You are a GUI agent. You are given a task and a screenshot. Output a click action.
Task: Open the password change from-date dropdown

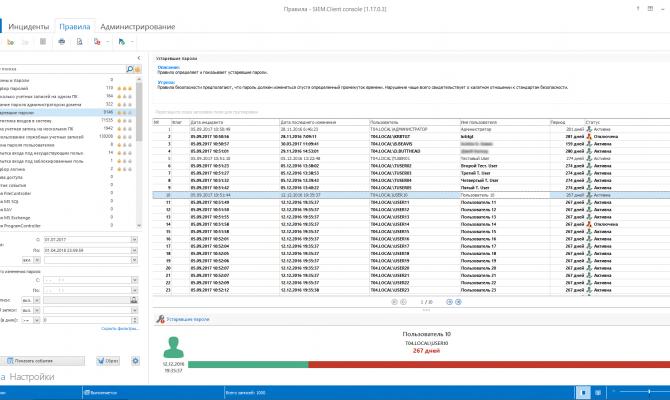[134, 280]
